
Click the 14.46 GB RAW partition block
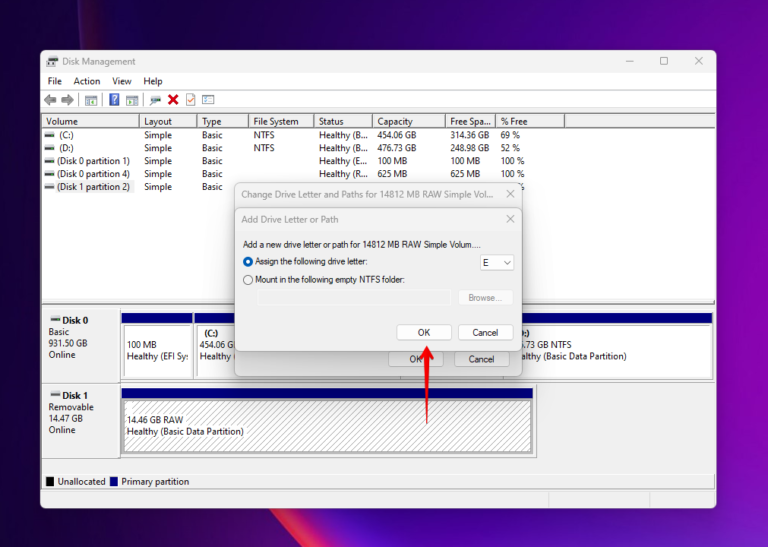click(x=327, y=424)
